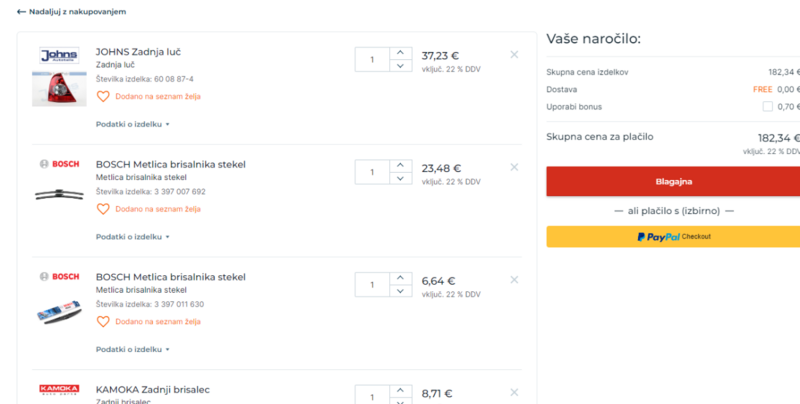This screenshot has width=800, height=404.
Task: Expand Podatki o izdelku for BOSCH 3 397 007 692
Action: (x=133, y=237)
